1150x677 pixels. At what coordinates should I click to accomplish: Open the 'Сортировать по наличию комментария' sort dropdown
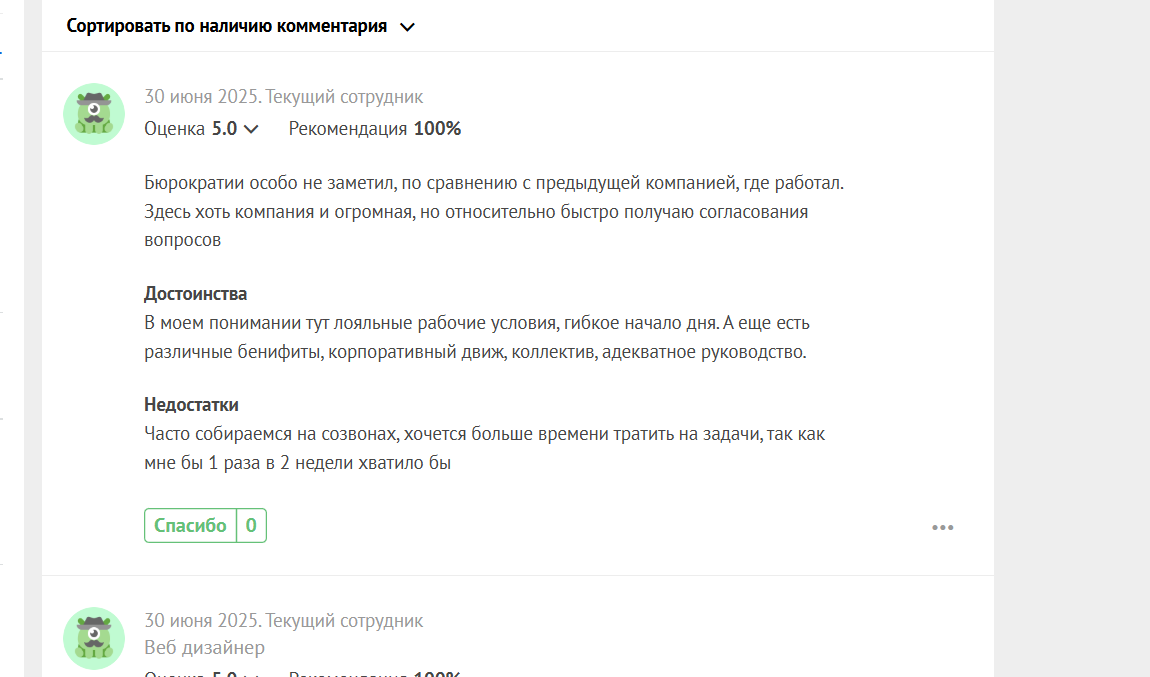coord(241,26)
